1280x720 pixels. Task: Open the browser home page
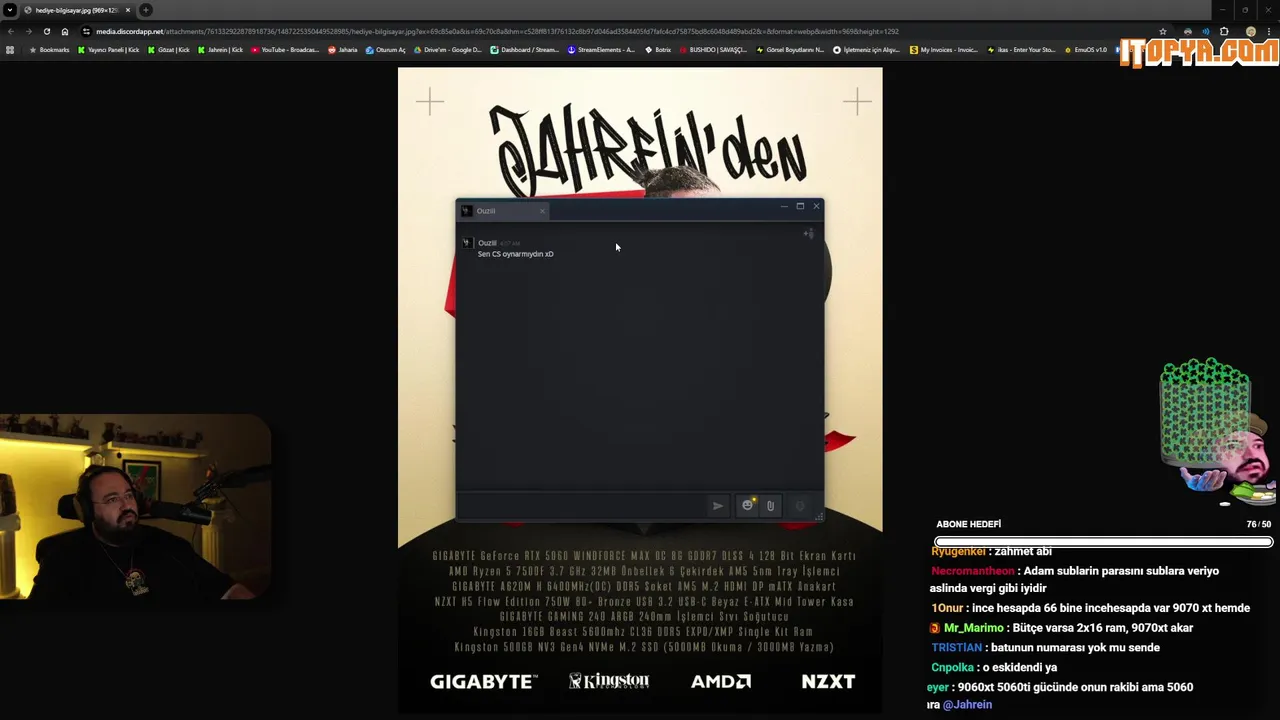[x=65, y=31]
